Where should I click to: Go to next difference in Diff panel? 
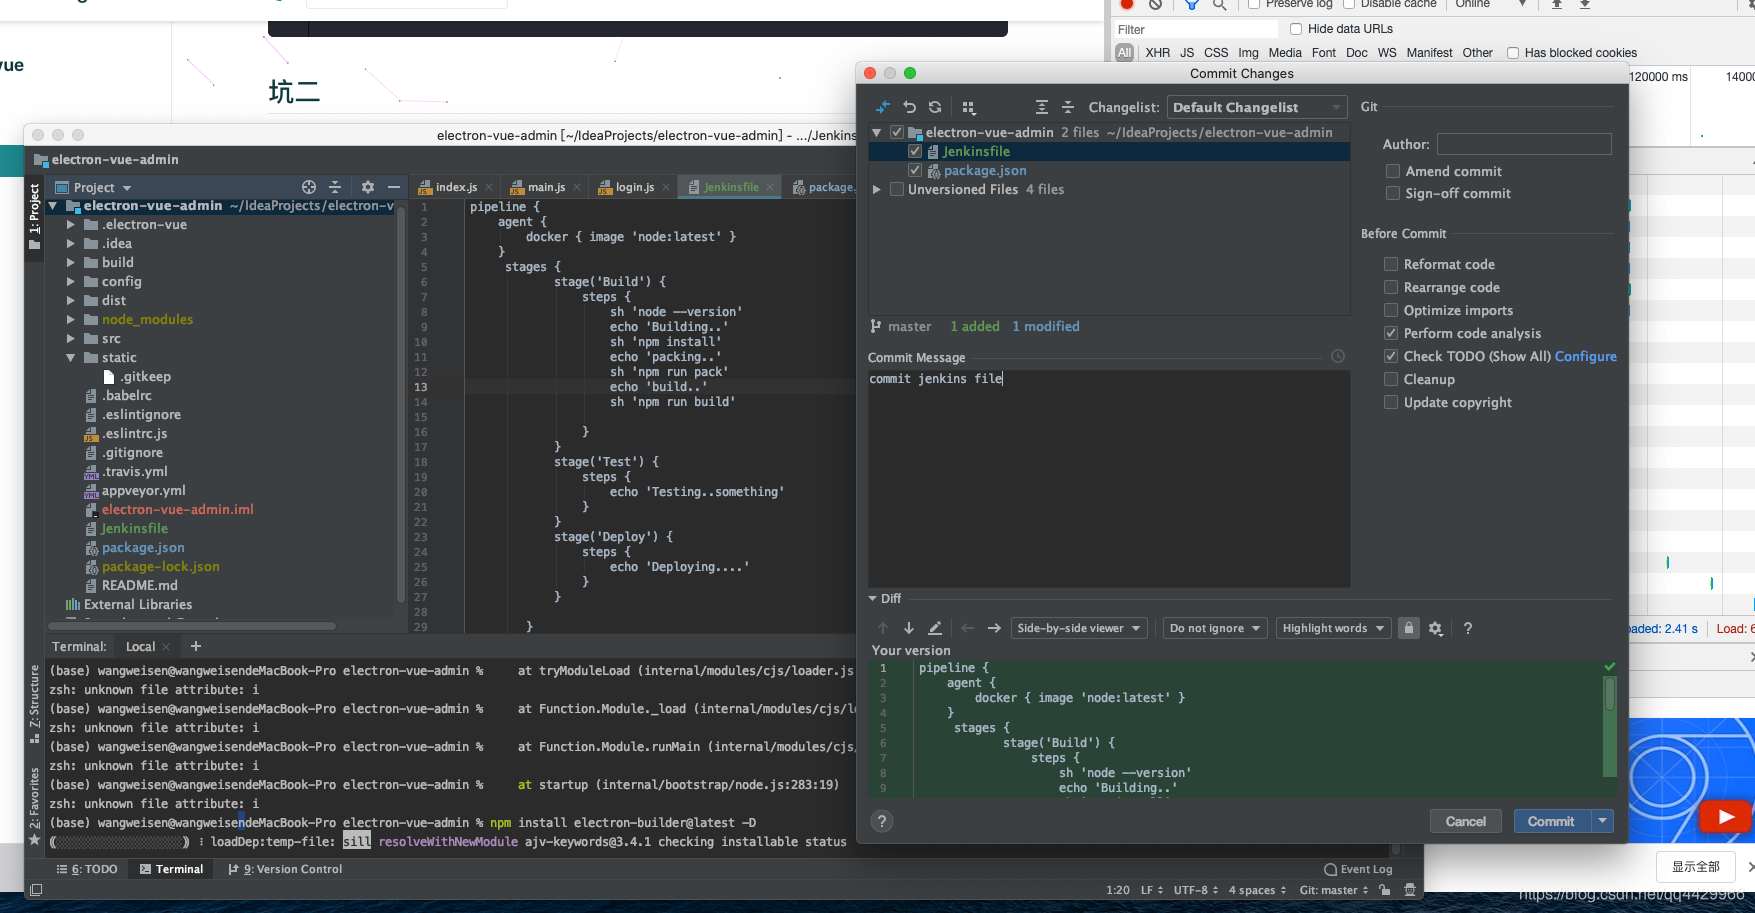point(909,628)
